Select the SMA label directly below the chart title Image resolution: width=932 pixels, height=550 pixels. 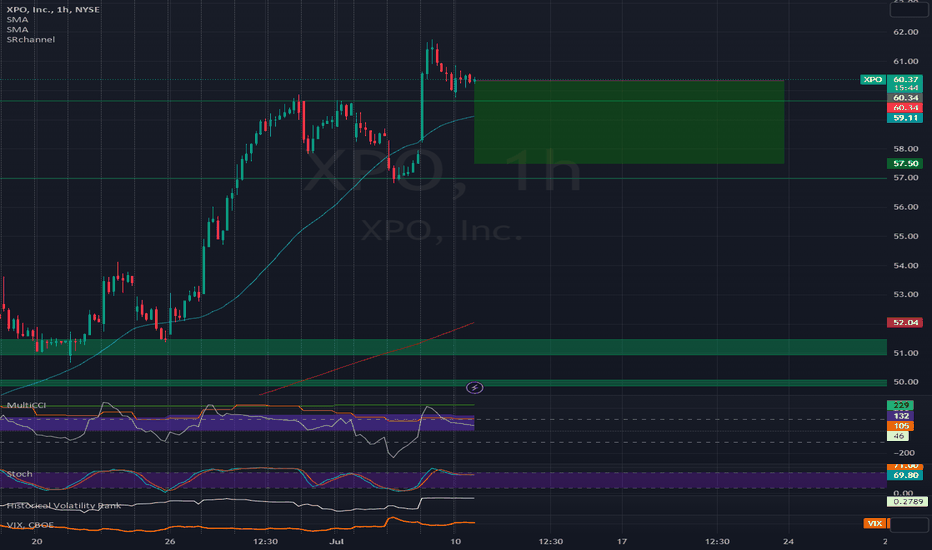pyautogui.click(x=17, y=20)
